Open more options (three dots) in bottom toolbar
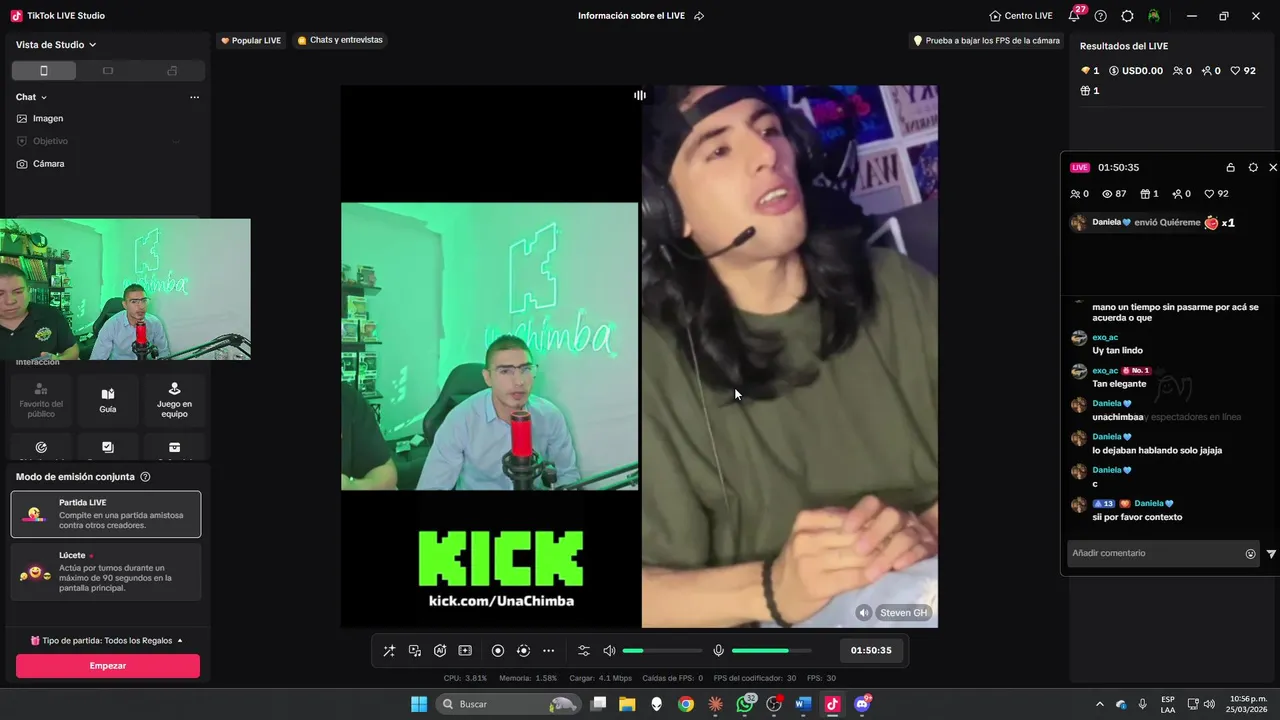1280x720 pixels. tap(548, 651)
